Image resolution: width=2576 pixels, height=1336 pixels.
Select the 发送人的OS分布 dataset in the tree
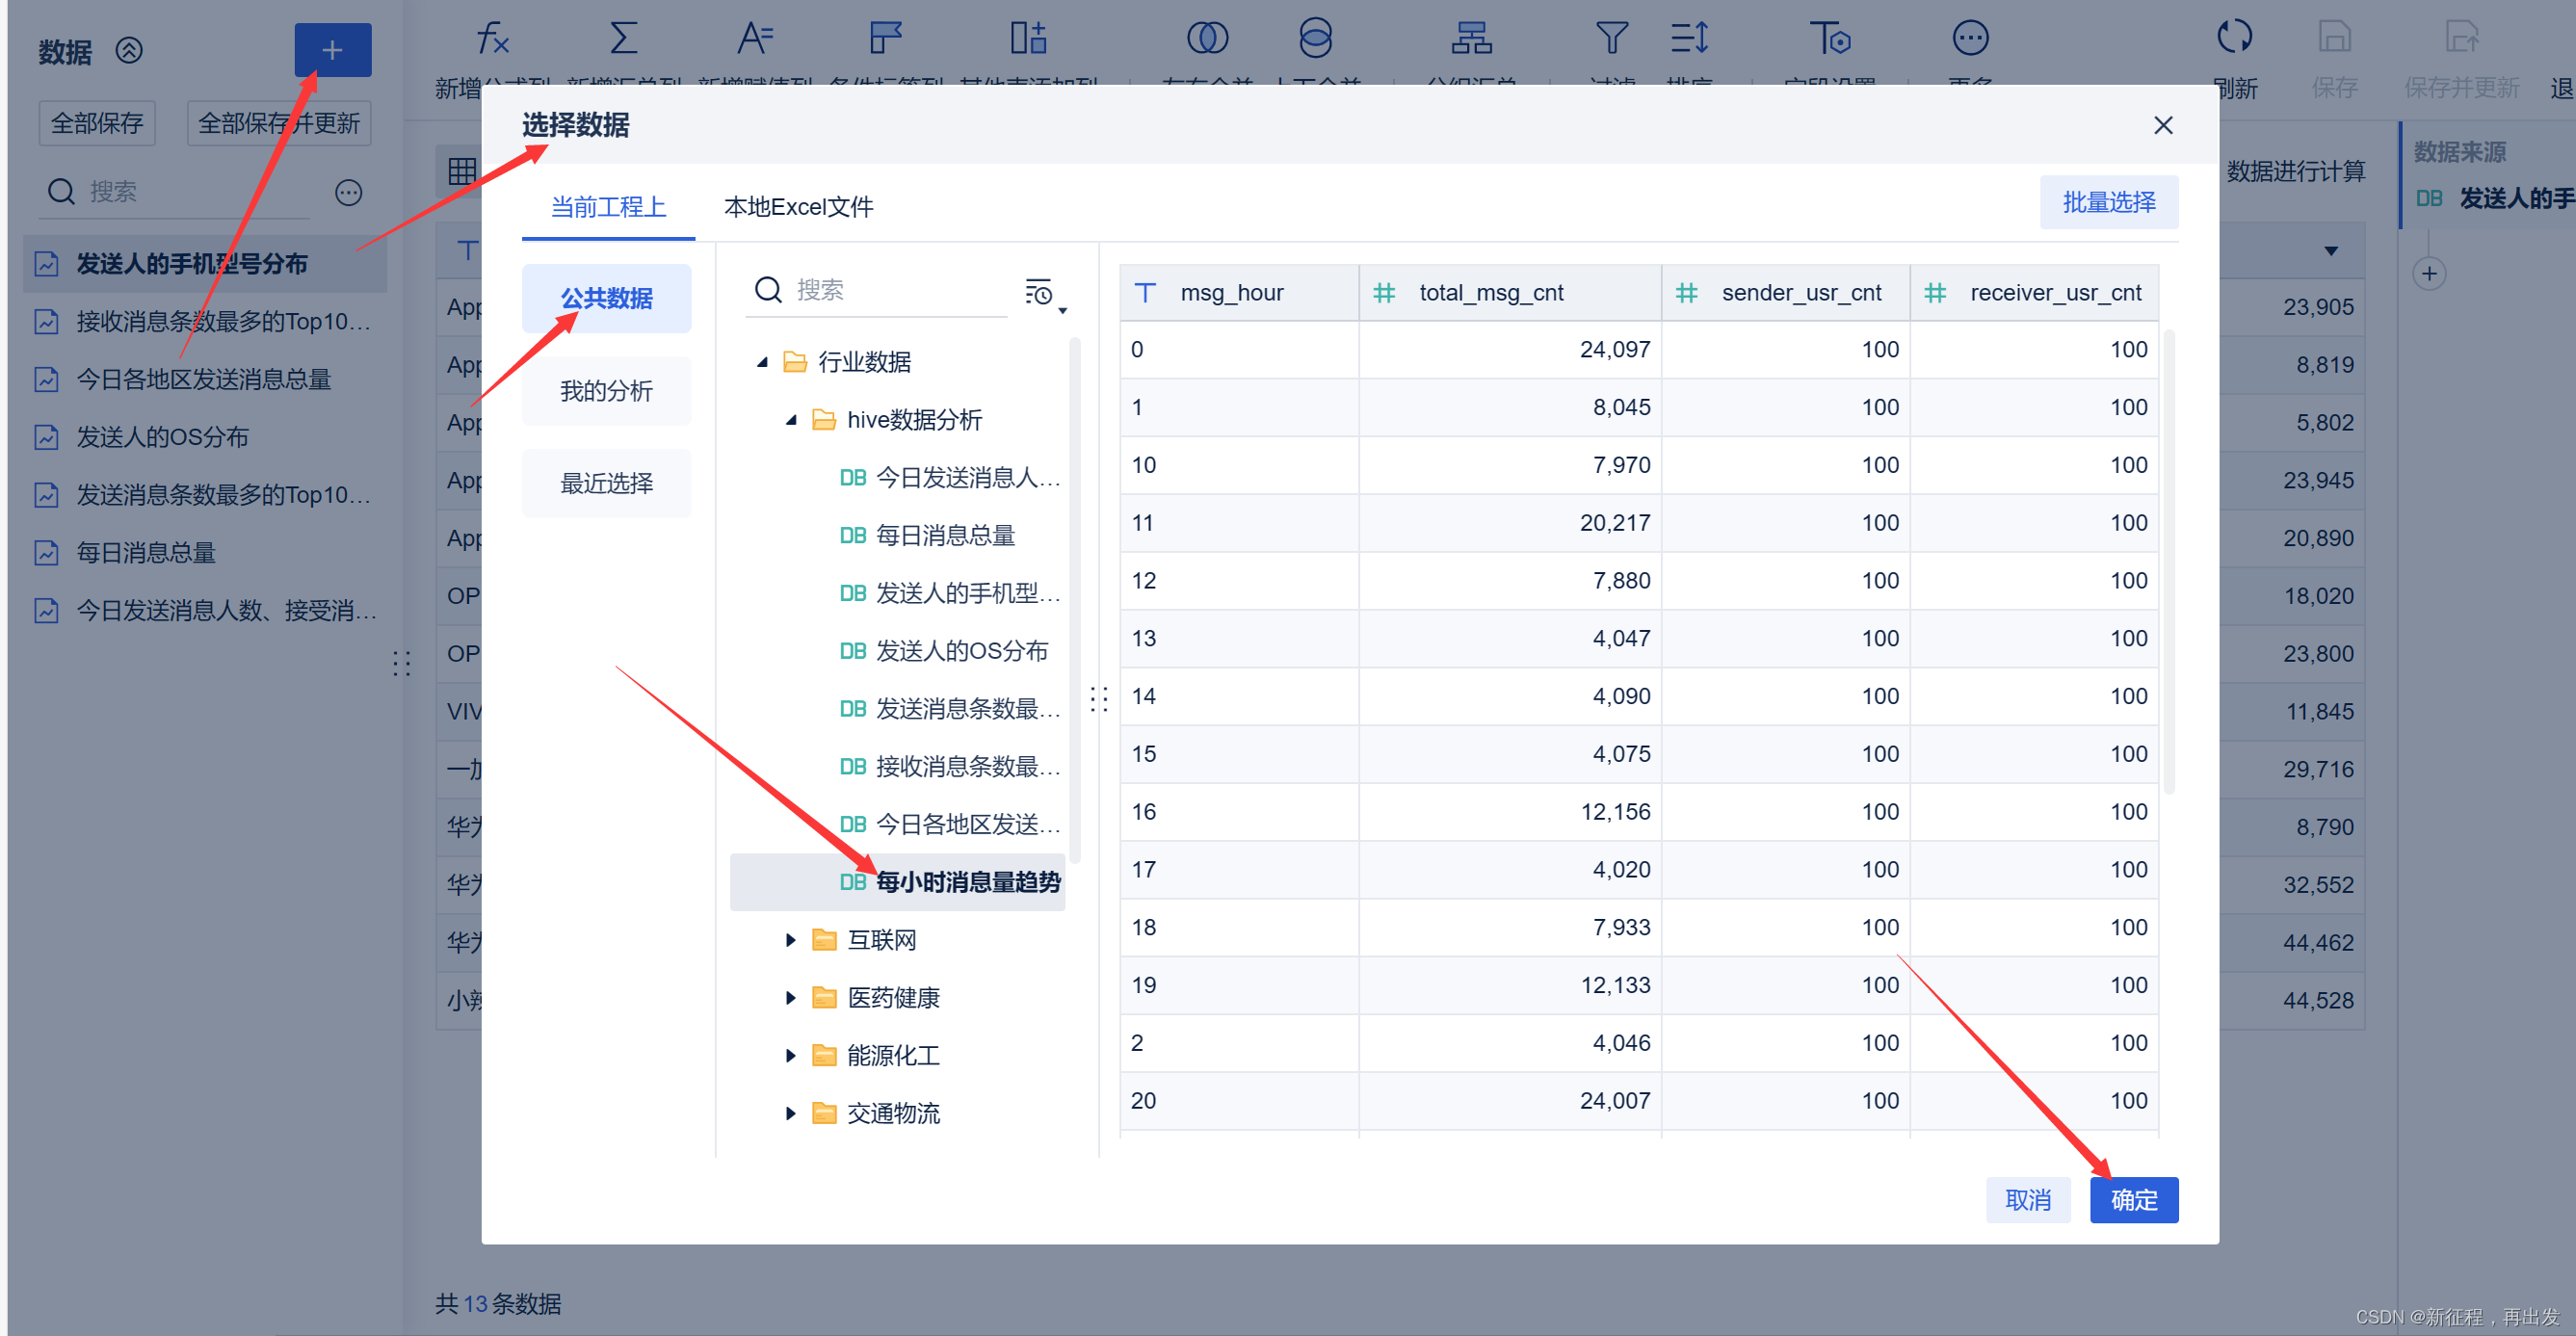[897, 652]
